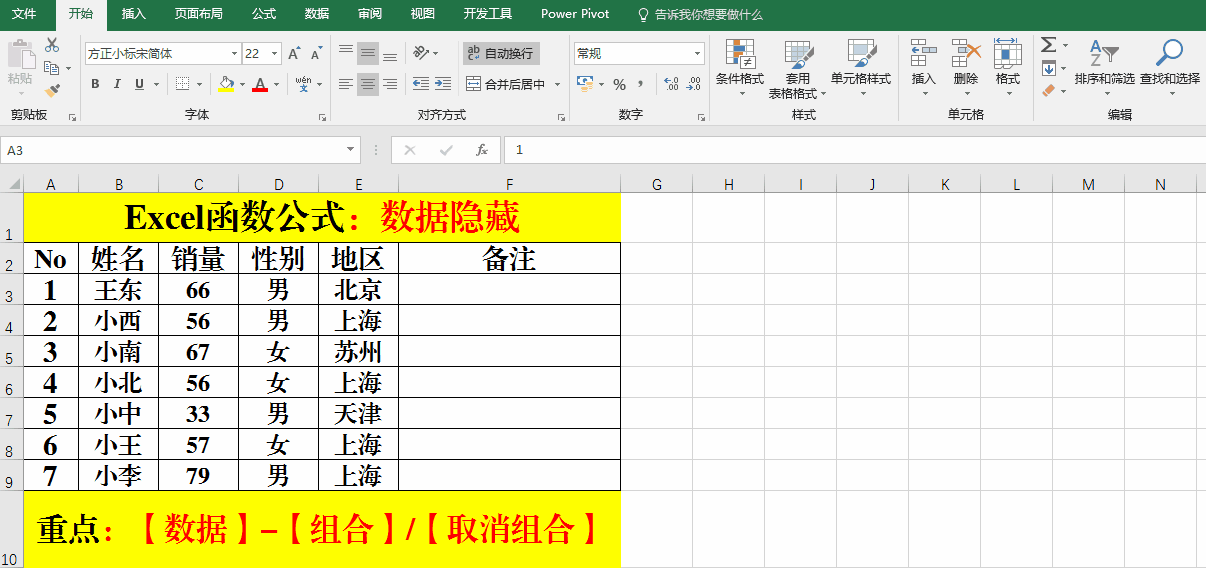The image size is (1206, 568).
Task: Expand the font name dropdown
Action: point(235,54)
